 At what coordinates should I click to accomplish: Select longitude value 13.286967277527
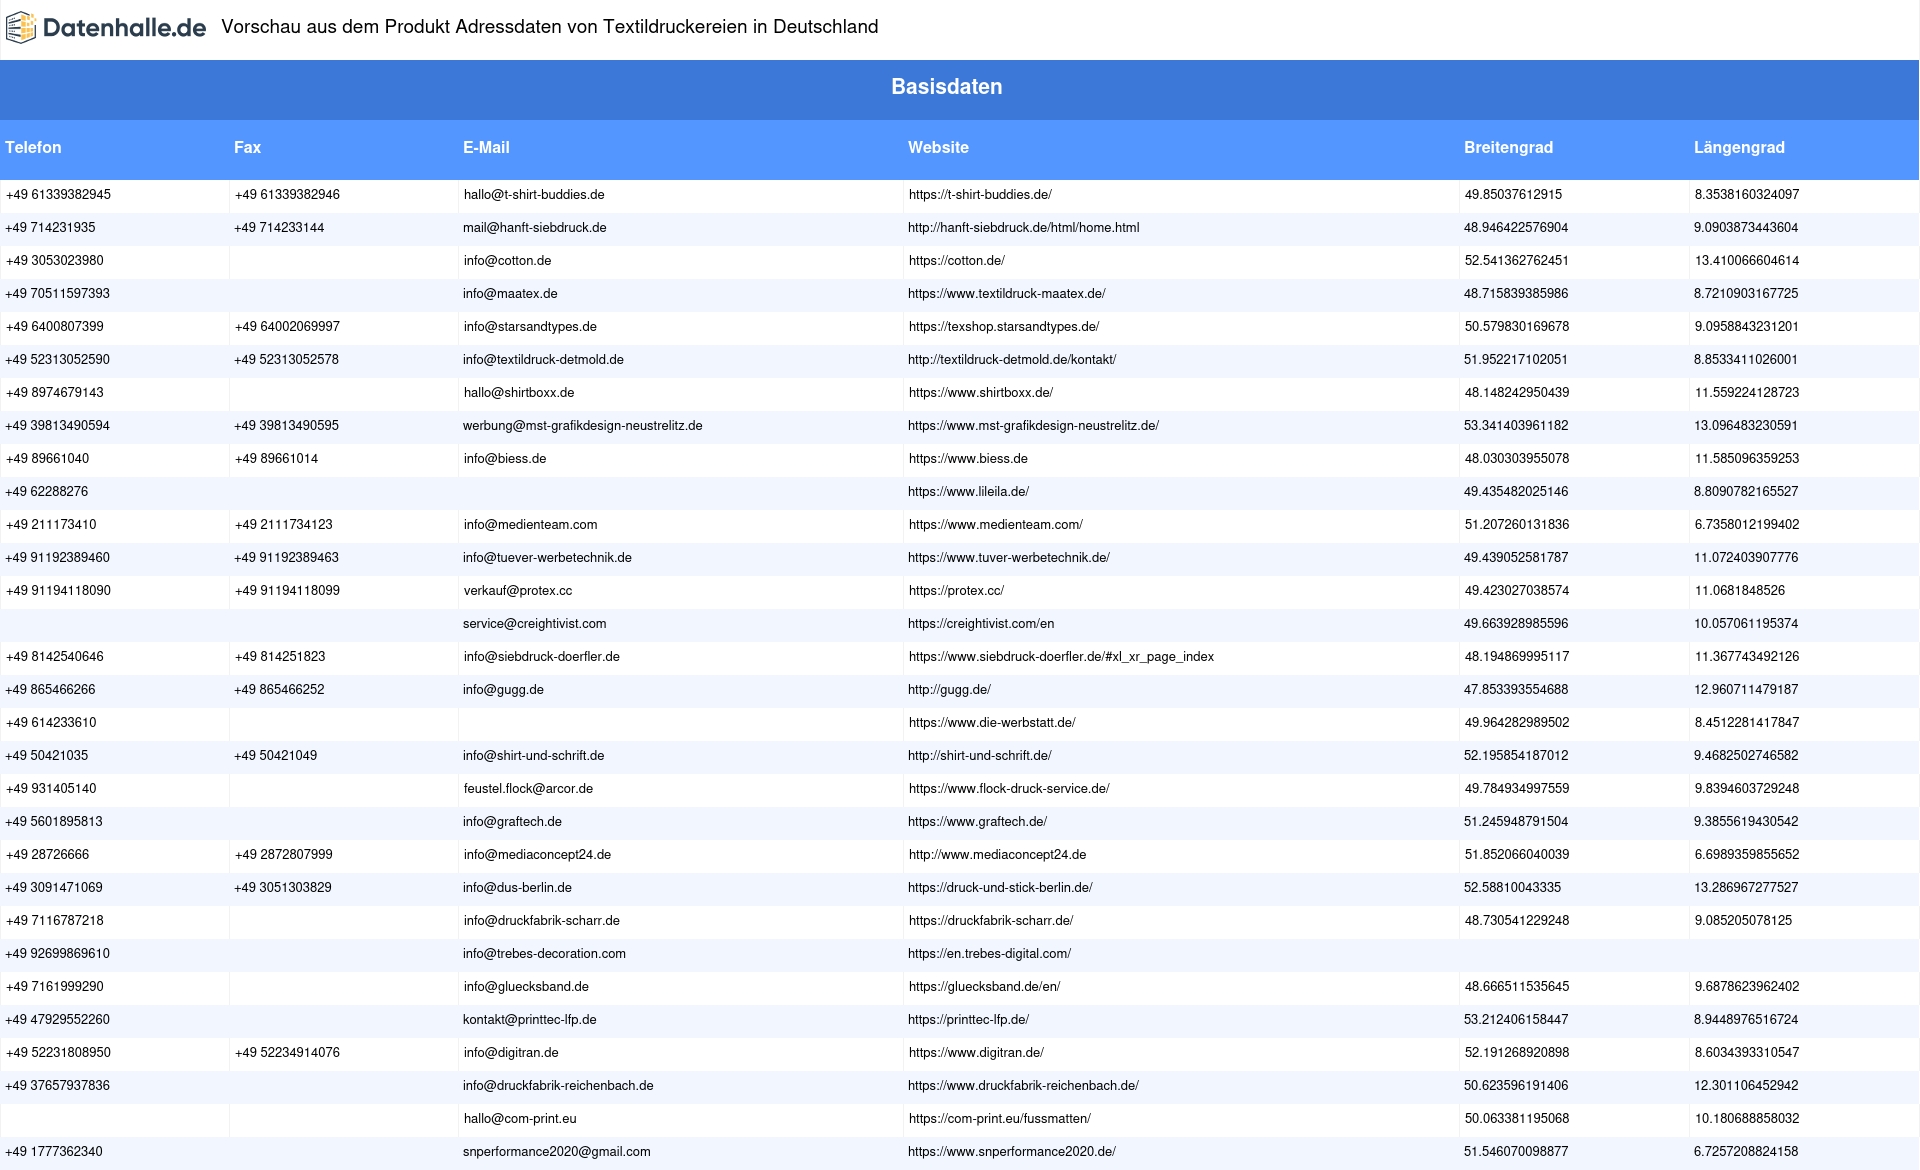pyautogui.click(x=1745, y=888)
